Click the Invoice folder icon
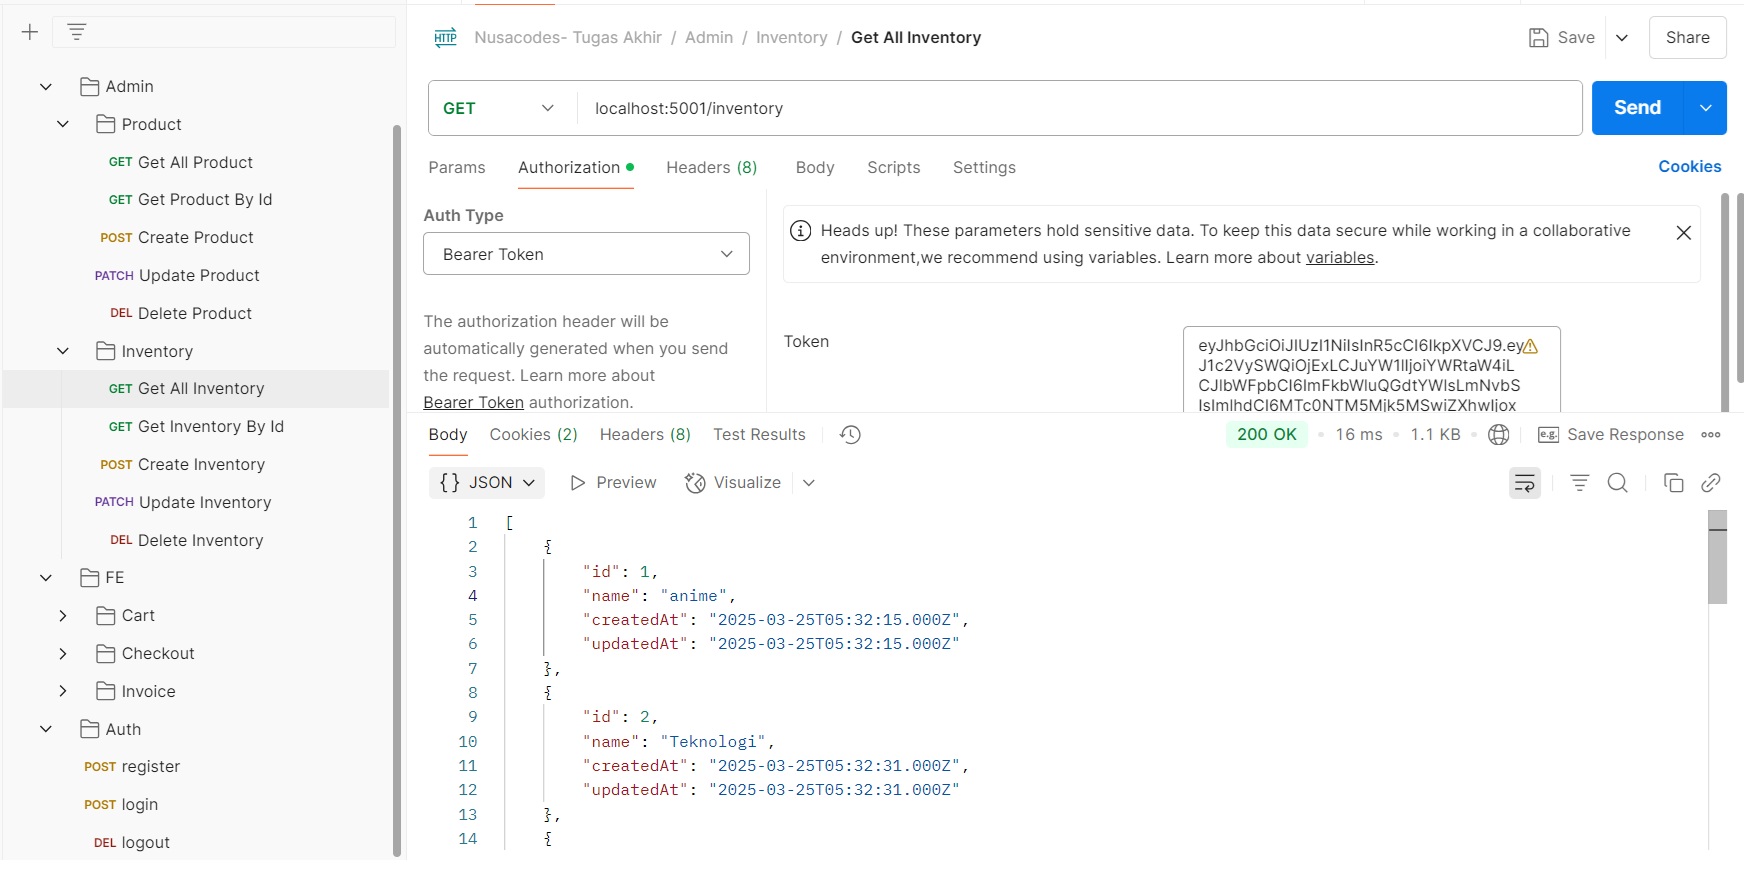Viewport: 1744px width, 878px height. tap(106, 692)
